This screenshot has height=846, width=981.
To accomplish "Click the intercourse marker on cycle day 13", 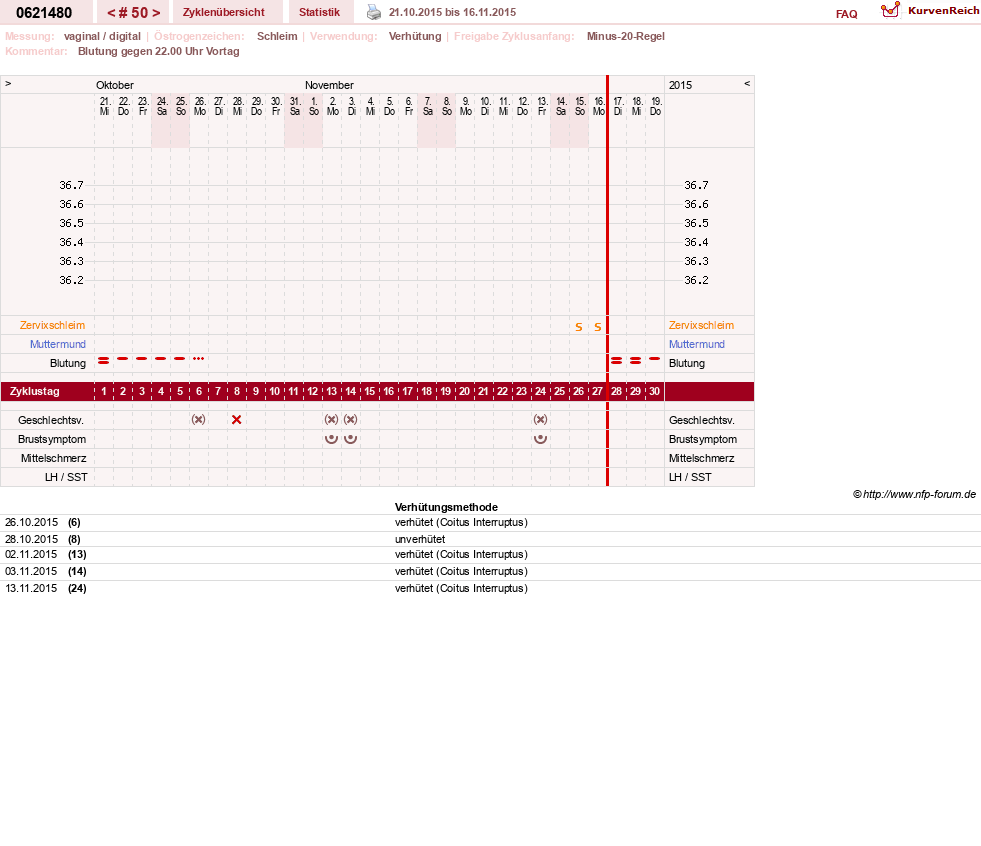I will pyautogui.click(x=331, y=419).
